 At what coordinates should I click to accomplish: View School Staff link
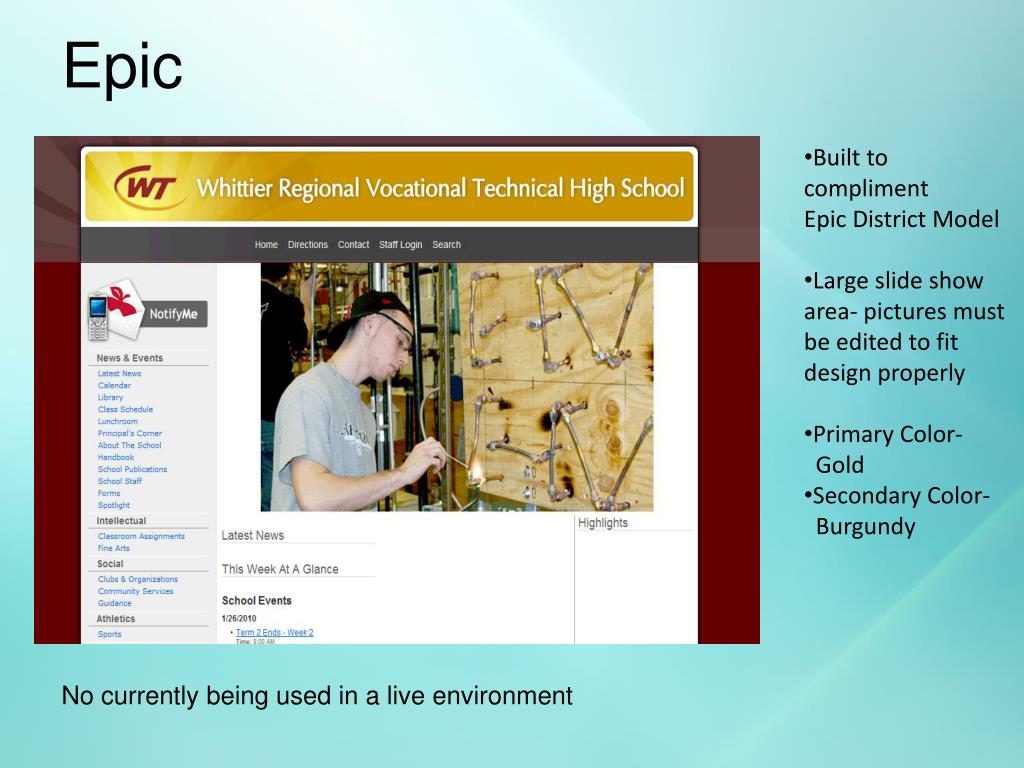pos(120,481)
